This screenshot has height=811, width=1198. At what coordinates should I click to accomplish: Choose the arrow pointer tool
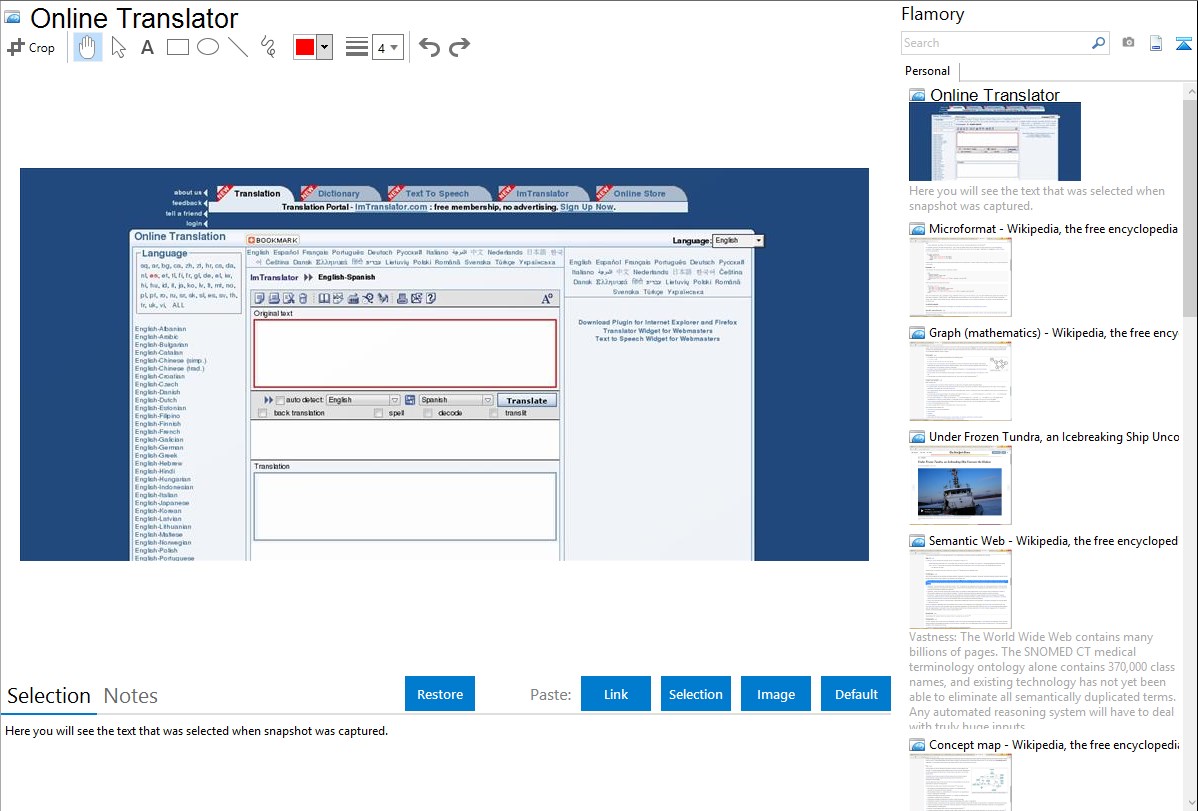click(x=118, y=47)
